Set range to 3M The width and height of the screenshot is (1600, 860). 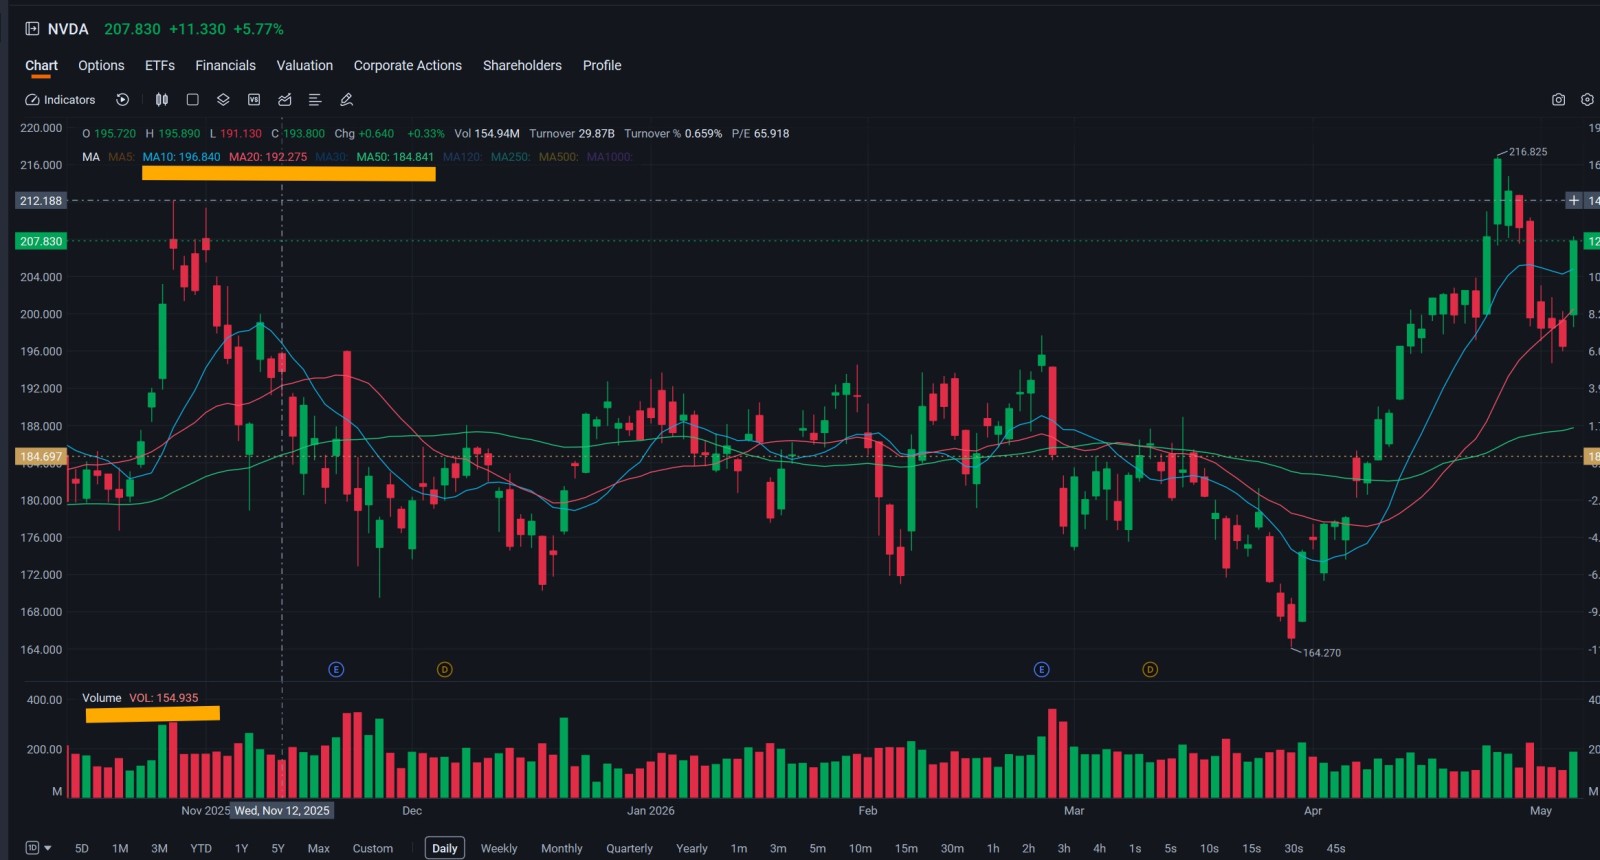click(159, 848)
